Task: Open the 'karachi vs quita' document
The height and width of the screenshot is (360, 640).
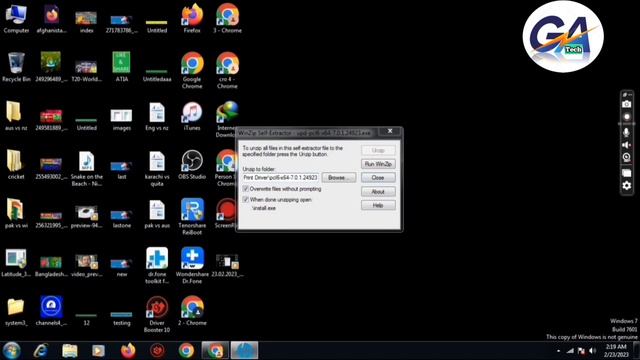Action: [x=157, y=168]
